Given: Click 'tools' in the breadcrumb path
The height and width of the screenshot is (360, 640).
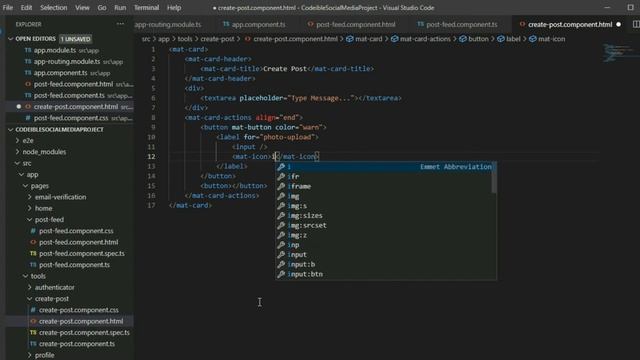Looking at the screenshot, I should click(x=184, y=39).
